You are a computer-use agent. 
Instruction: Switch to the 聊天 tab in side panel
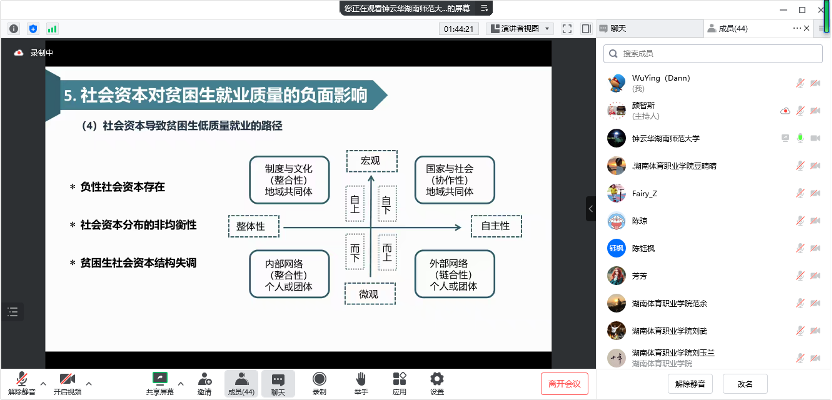click(x=649, y=29)
